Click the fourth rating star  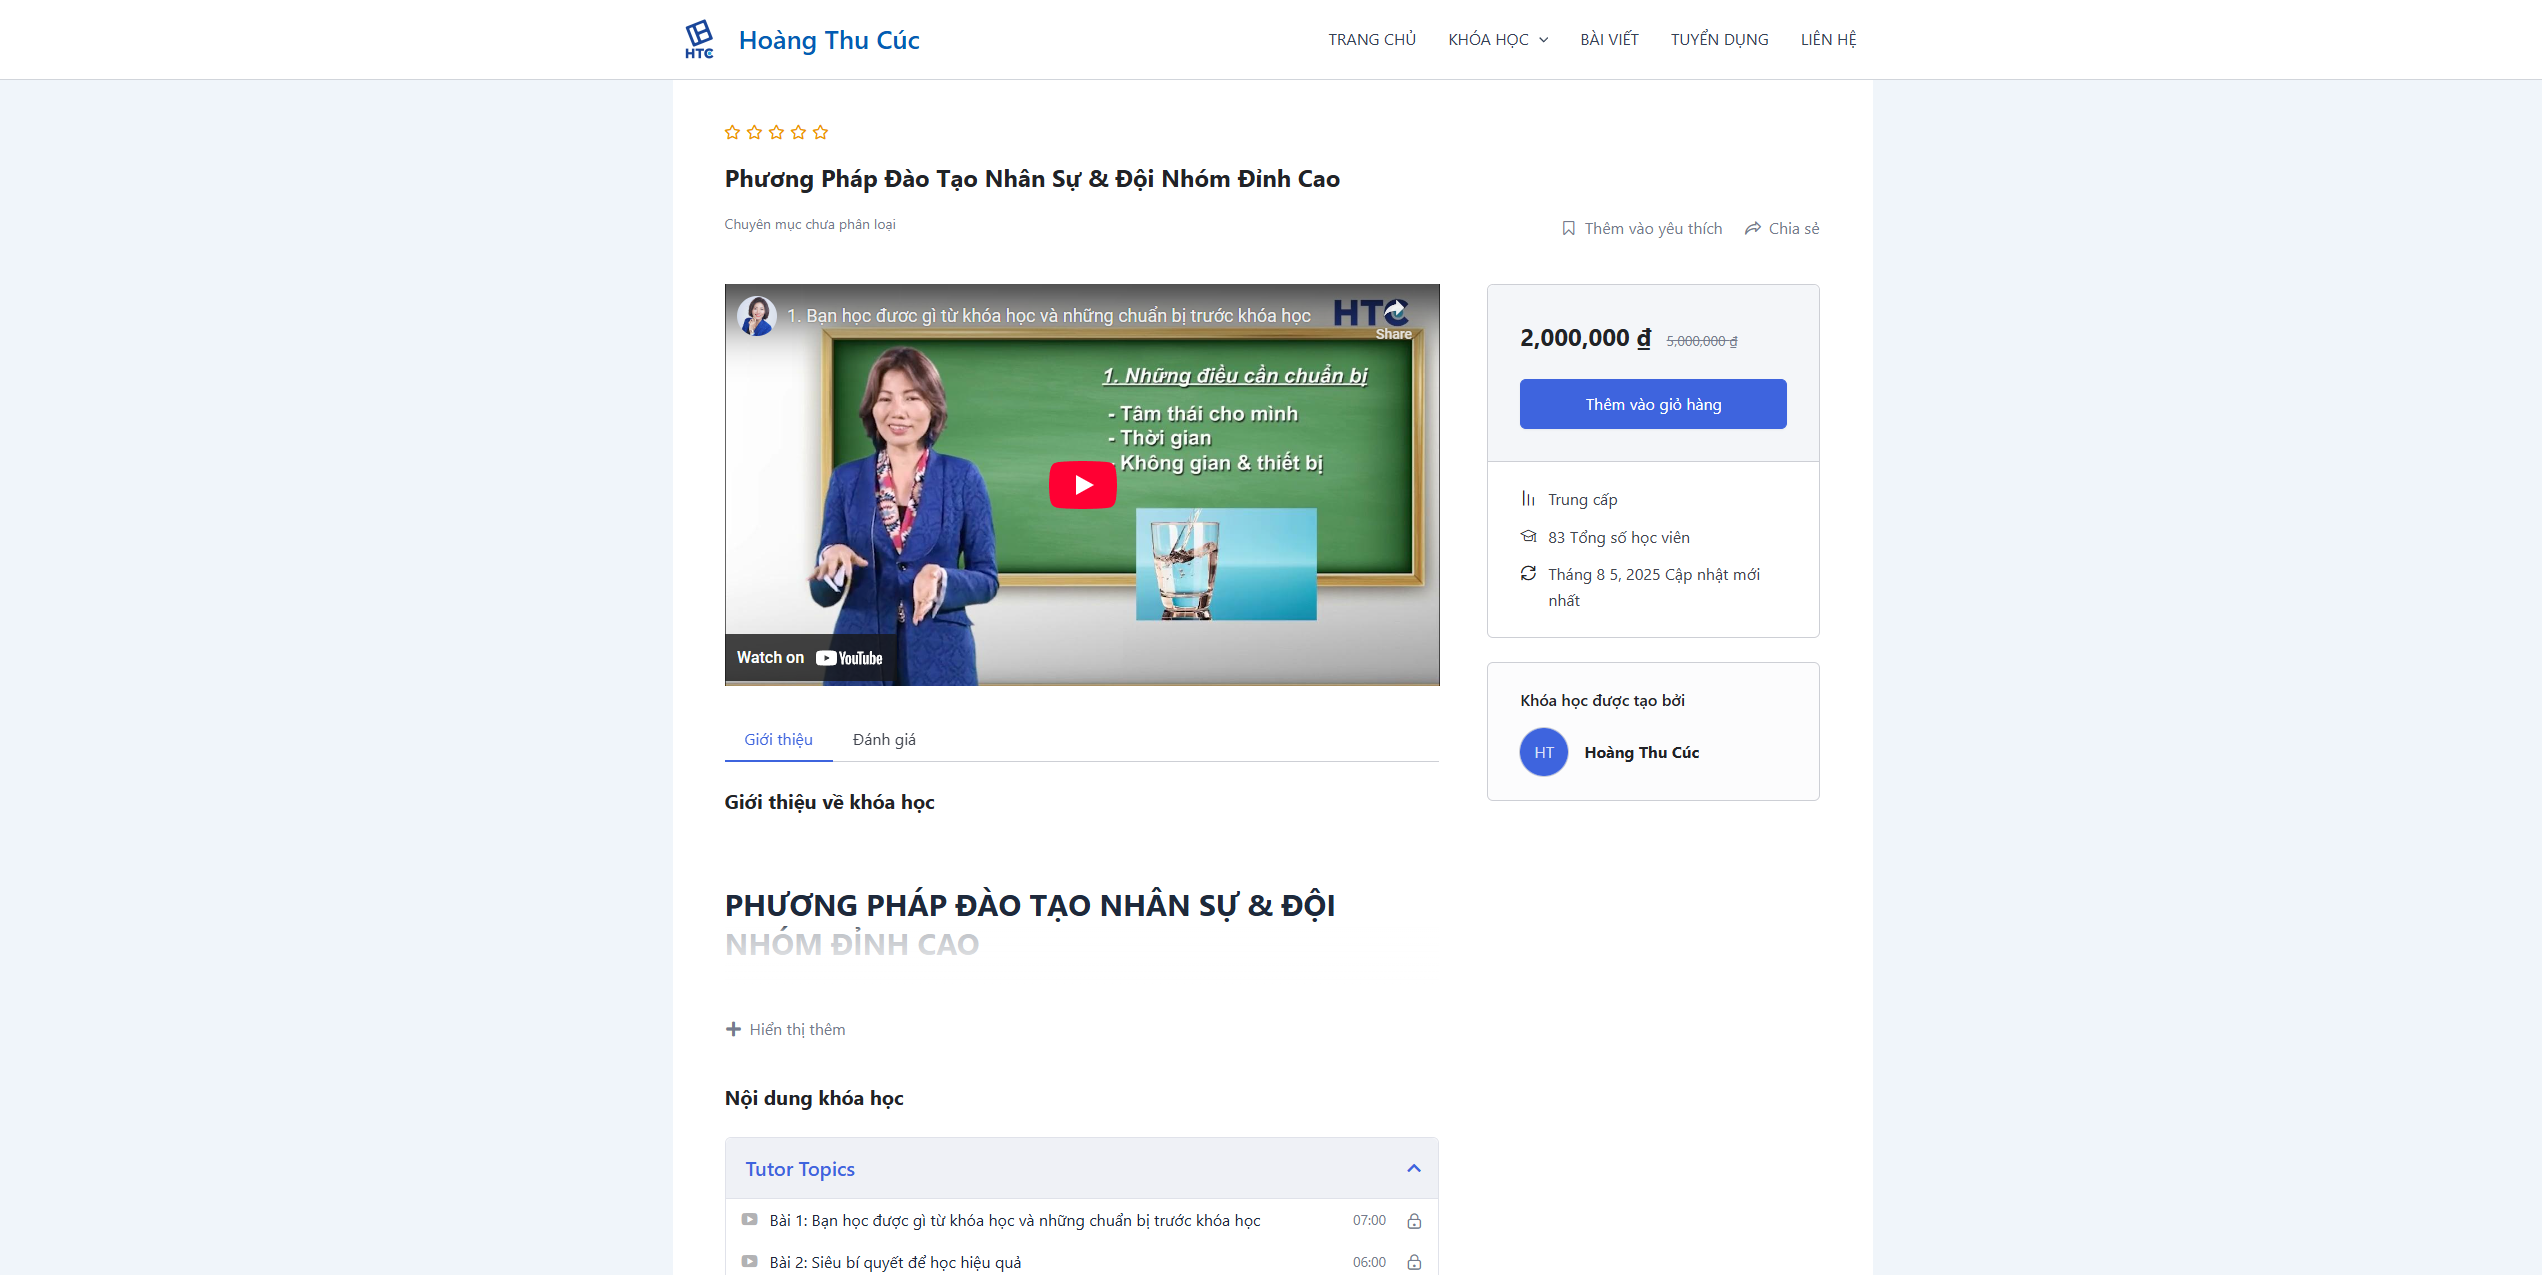[x=798, y=132]
